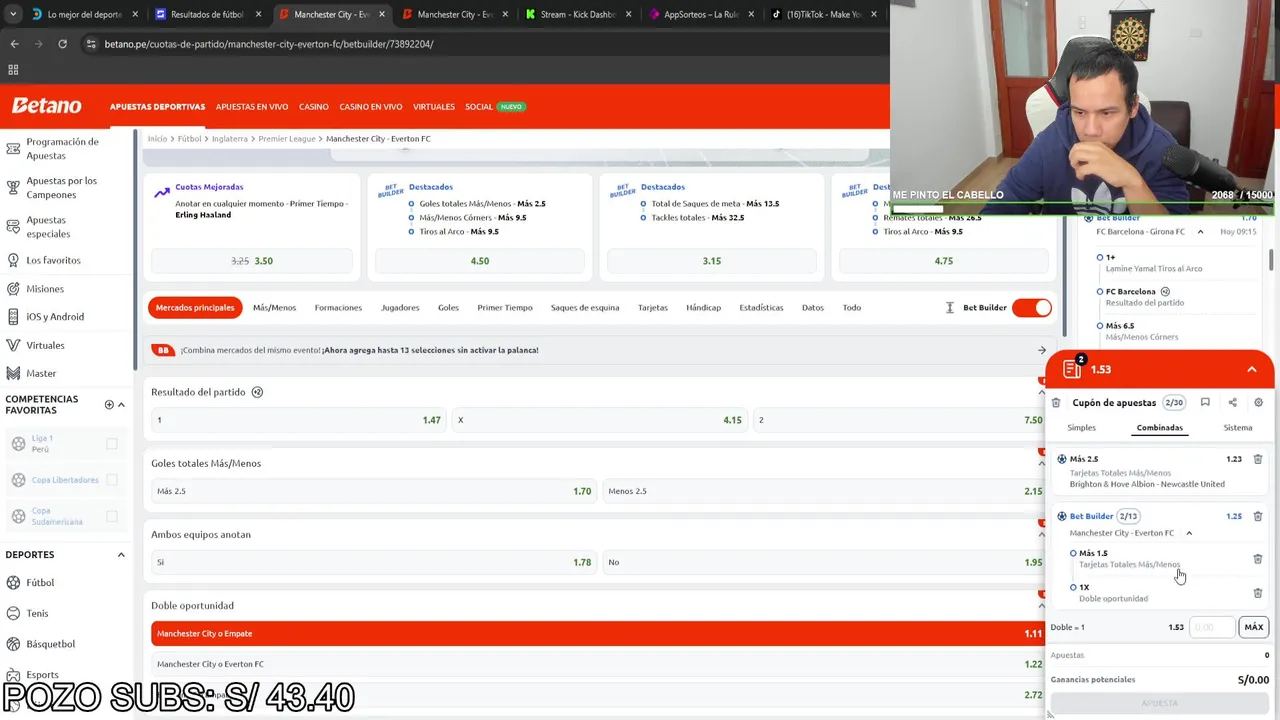Pick home win odds 1.47
Screen dimensions: 1280x720
[298, 420]
